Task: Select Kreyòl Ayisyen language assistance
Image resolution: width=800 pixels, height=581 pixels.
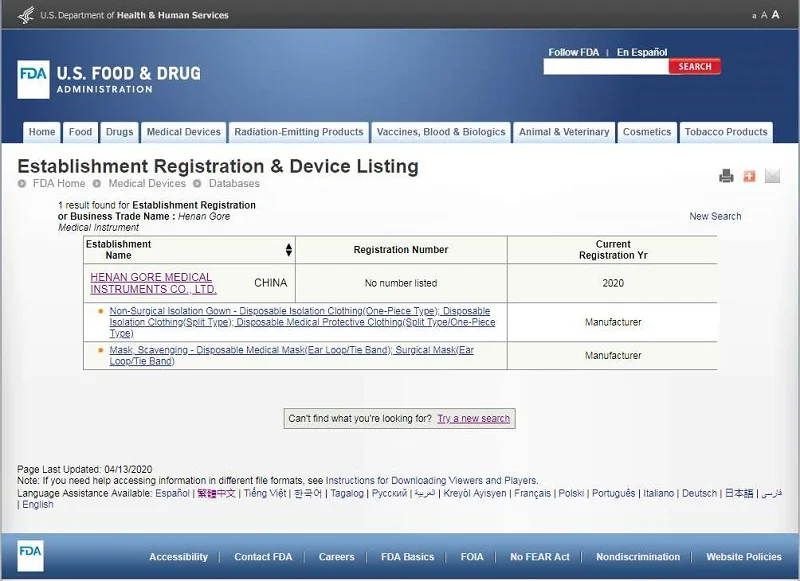Action: point(475,493)
